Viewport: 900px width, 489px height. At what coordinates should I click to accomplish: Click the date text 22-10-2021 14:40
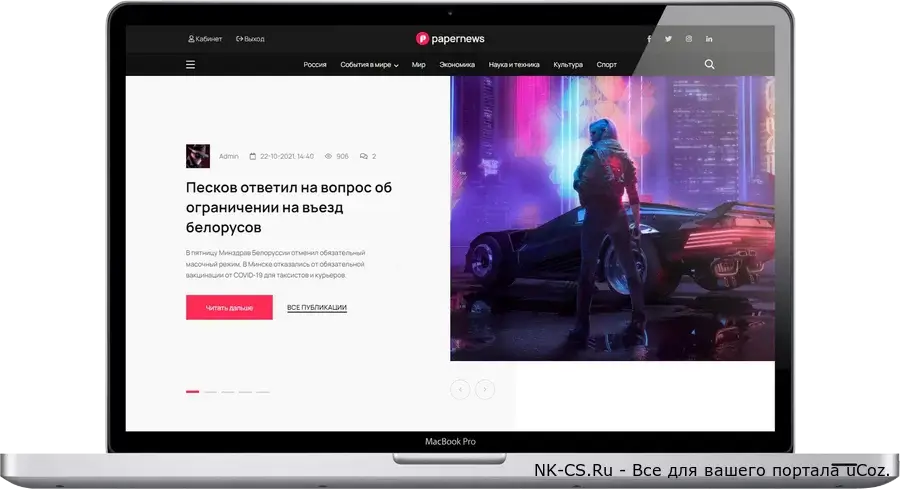point(287,156)
